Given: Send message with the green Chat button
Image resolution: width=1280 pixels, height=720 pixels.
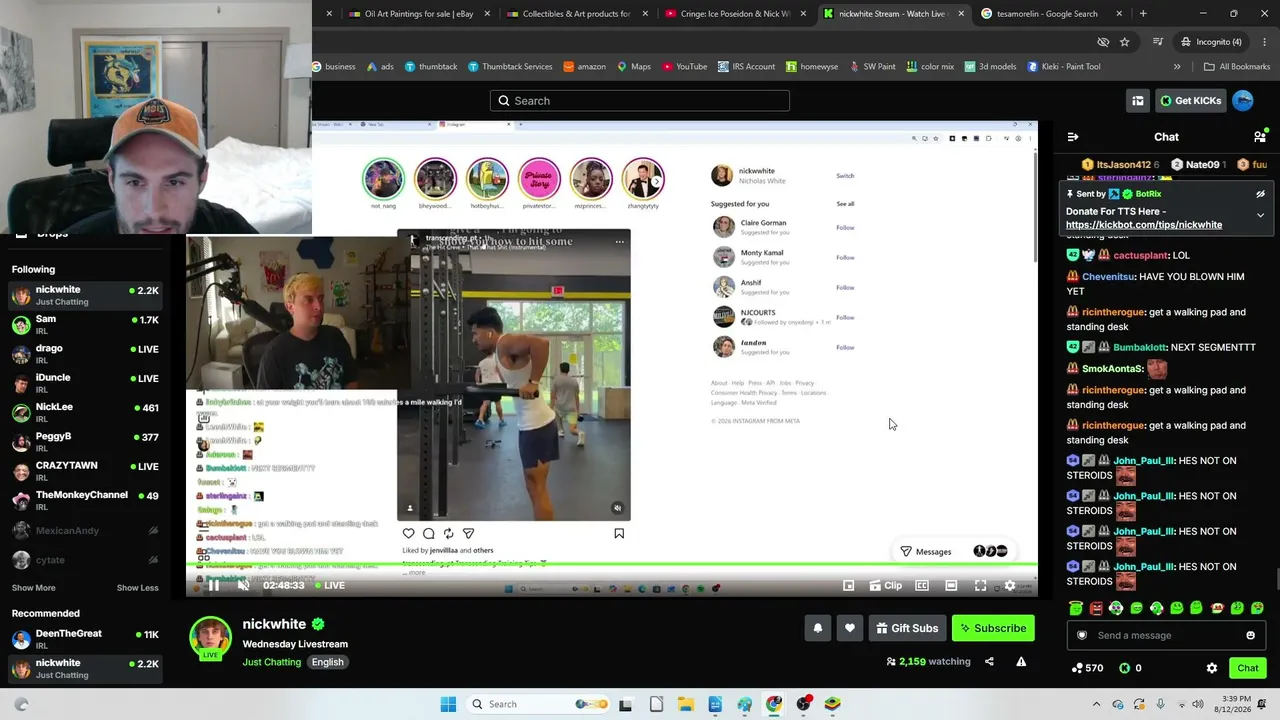Looking at the screenshot, I should click(1248, 668).
